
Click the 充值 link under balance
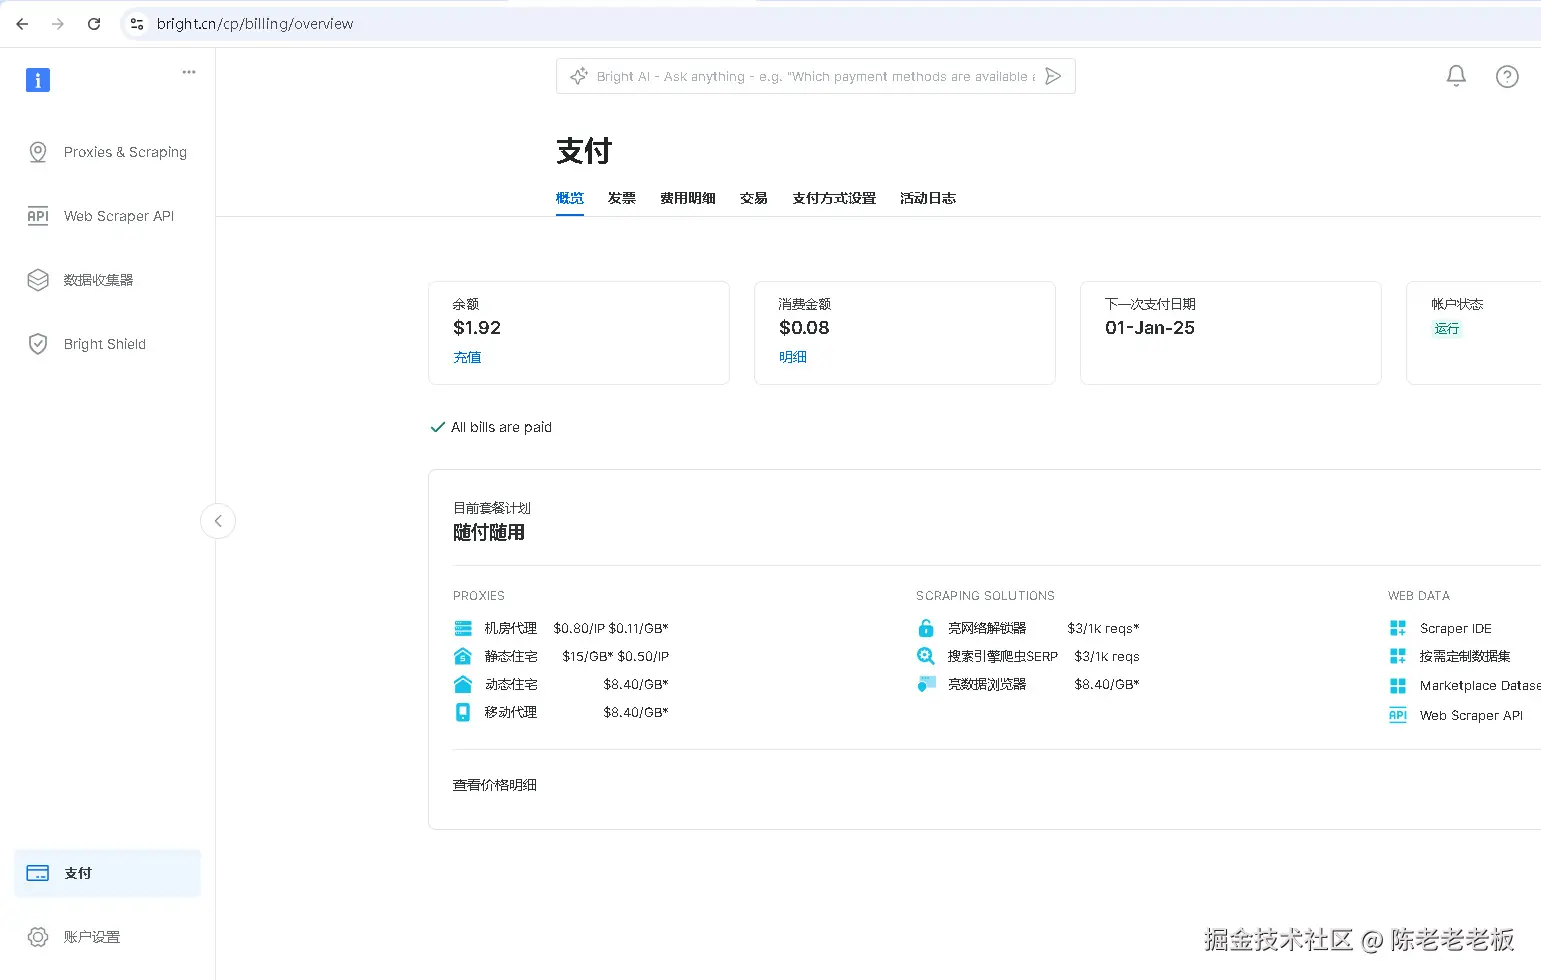point(467,357)
